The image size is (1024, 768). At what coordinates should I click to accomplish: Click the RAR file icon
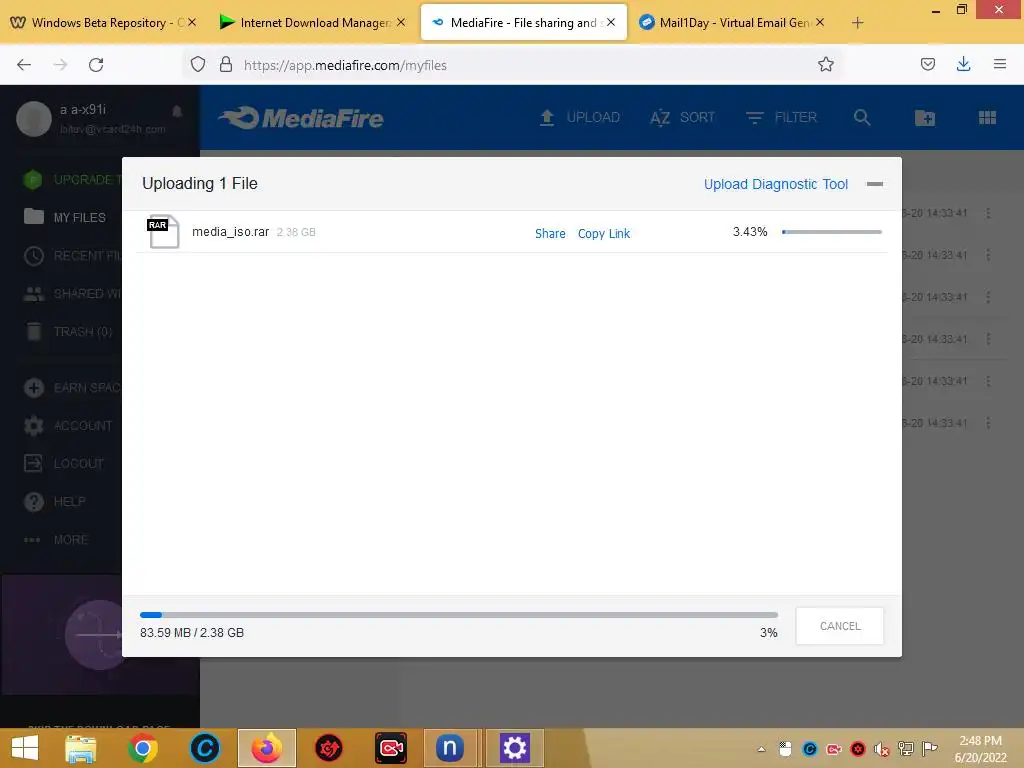tap(163, 231)
